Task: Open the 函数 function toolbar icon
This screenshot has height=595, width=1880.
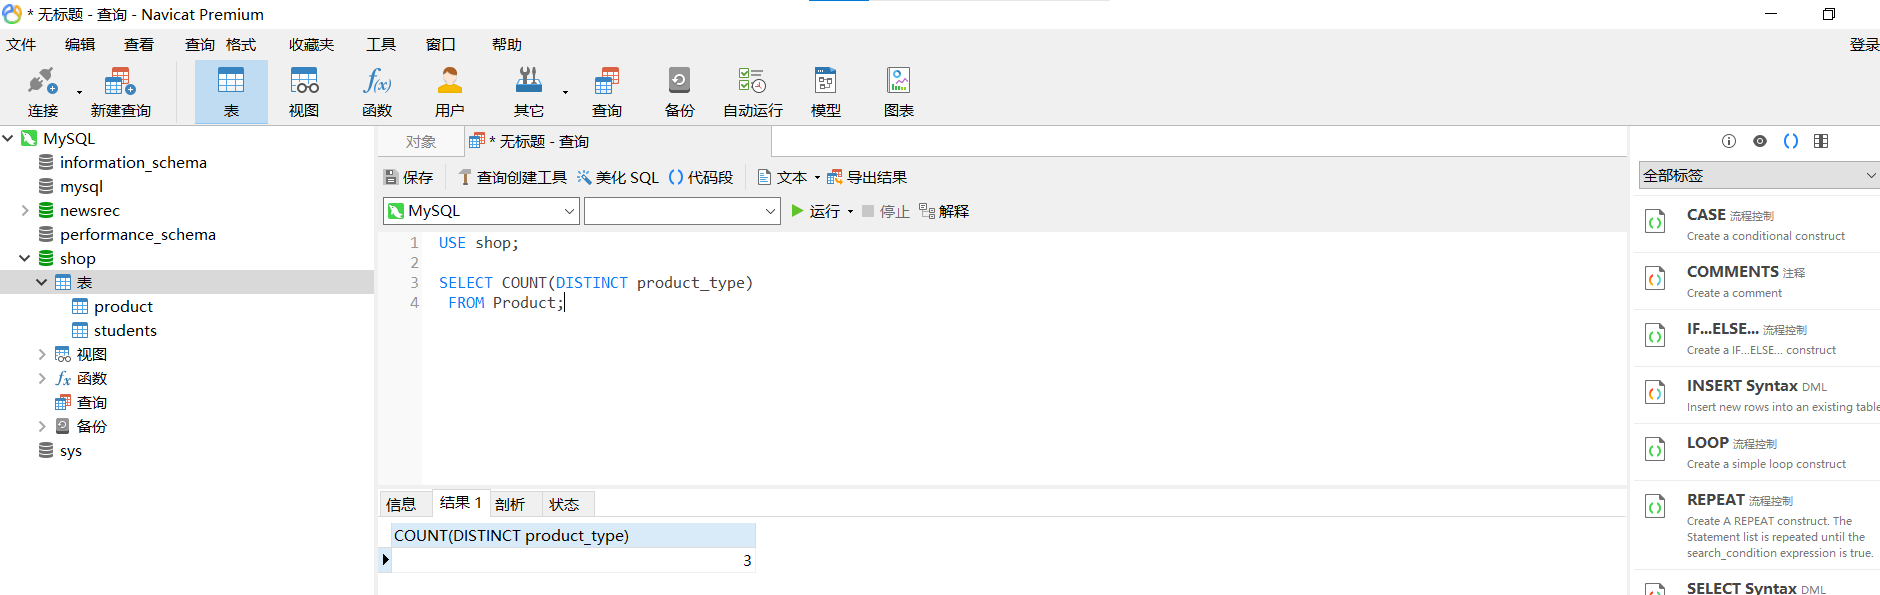Action: coord(377,91)
